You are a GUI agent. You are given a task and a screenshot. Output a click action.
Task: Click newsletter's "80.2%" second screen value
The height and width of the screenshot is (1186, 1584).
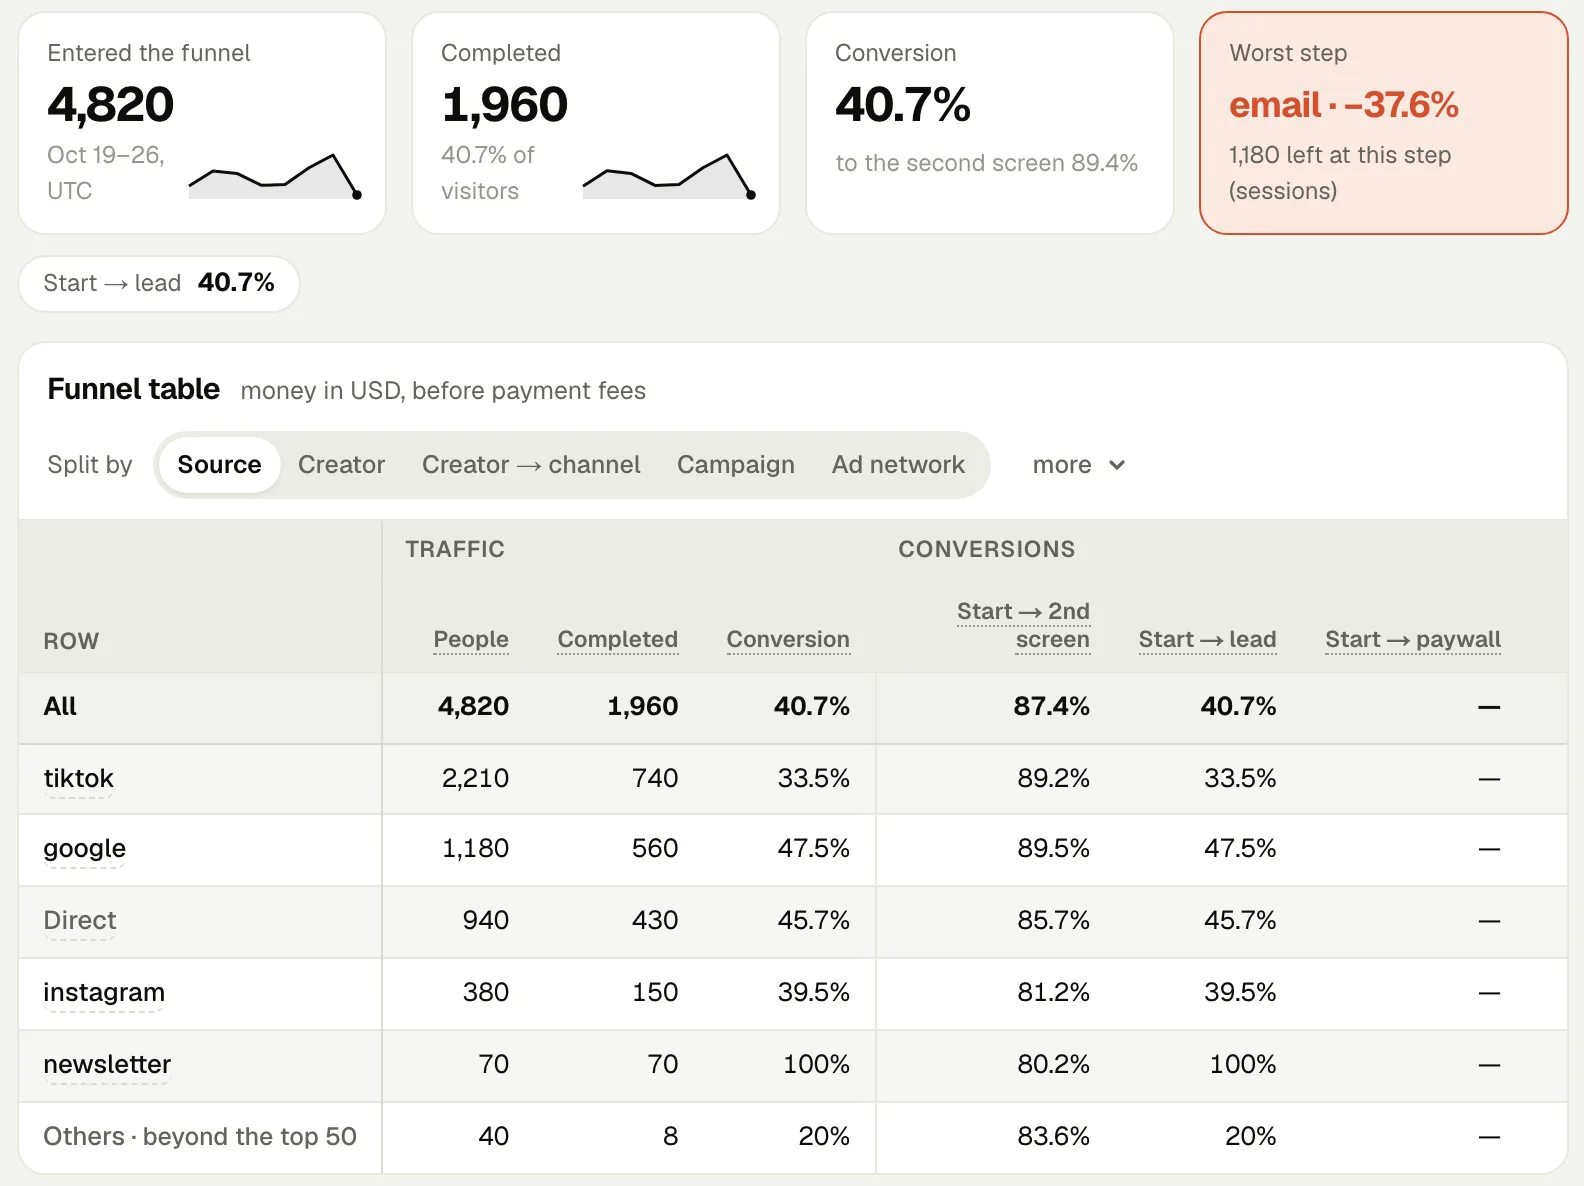[x=1054, y=1064]
